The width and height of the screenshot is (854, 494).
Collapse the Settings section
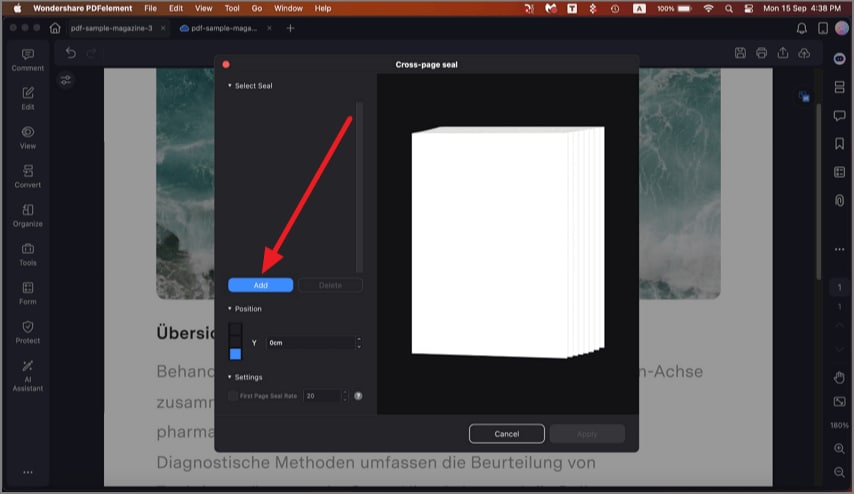[x=229, y=377]
